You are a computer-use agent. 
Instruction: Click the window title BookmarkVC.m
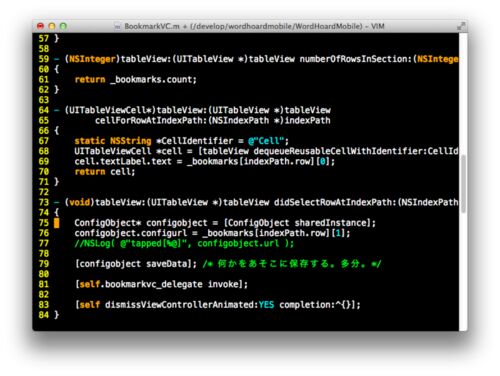[152, 26]
